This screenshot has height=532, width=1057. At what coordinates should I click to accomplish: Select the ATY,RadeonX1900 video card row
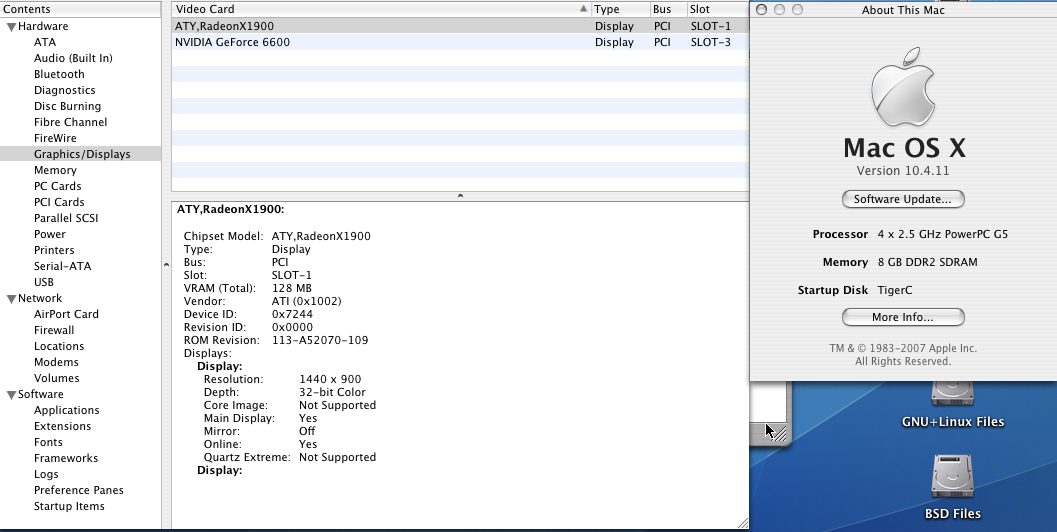[x=460, y=26]
